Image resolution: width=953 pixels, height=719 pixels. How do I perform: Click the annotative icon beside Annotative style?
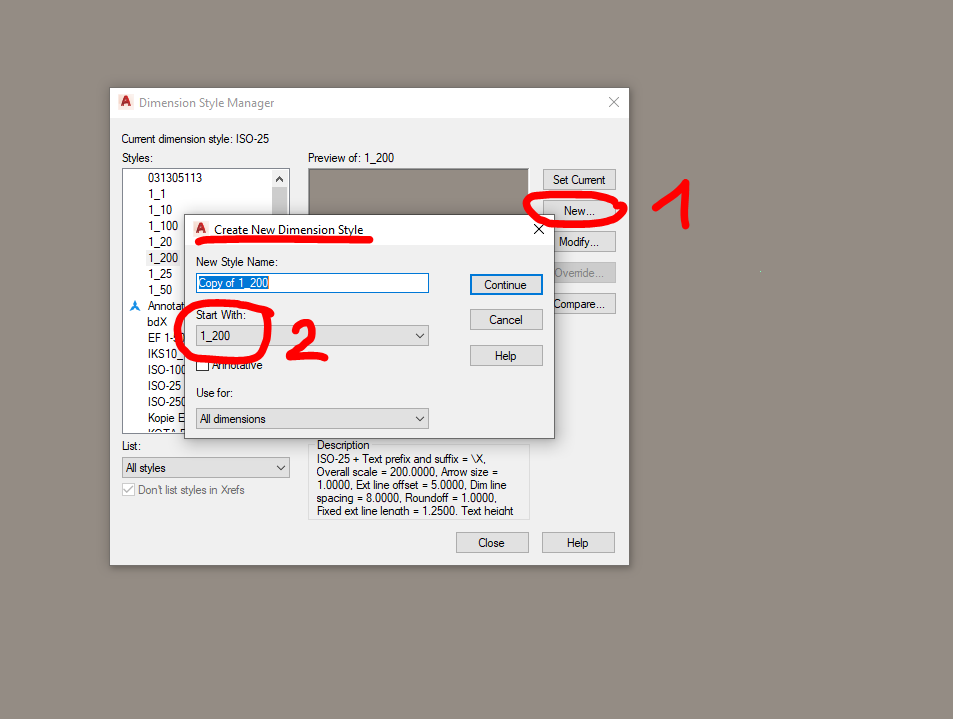click(135, 306)
